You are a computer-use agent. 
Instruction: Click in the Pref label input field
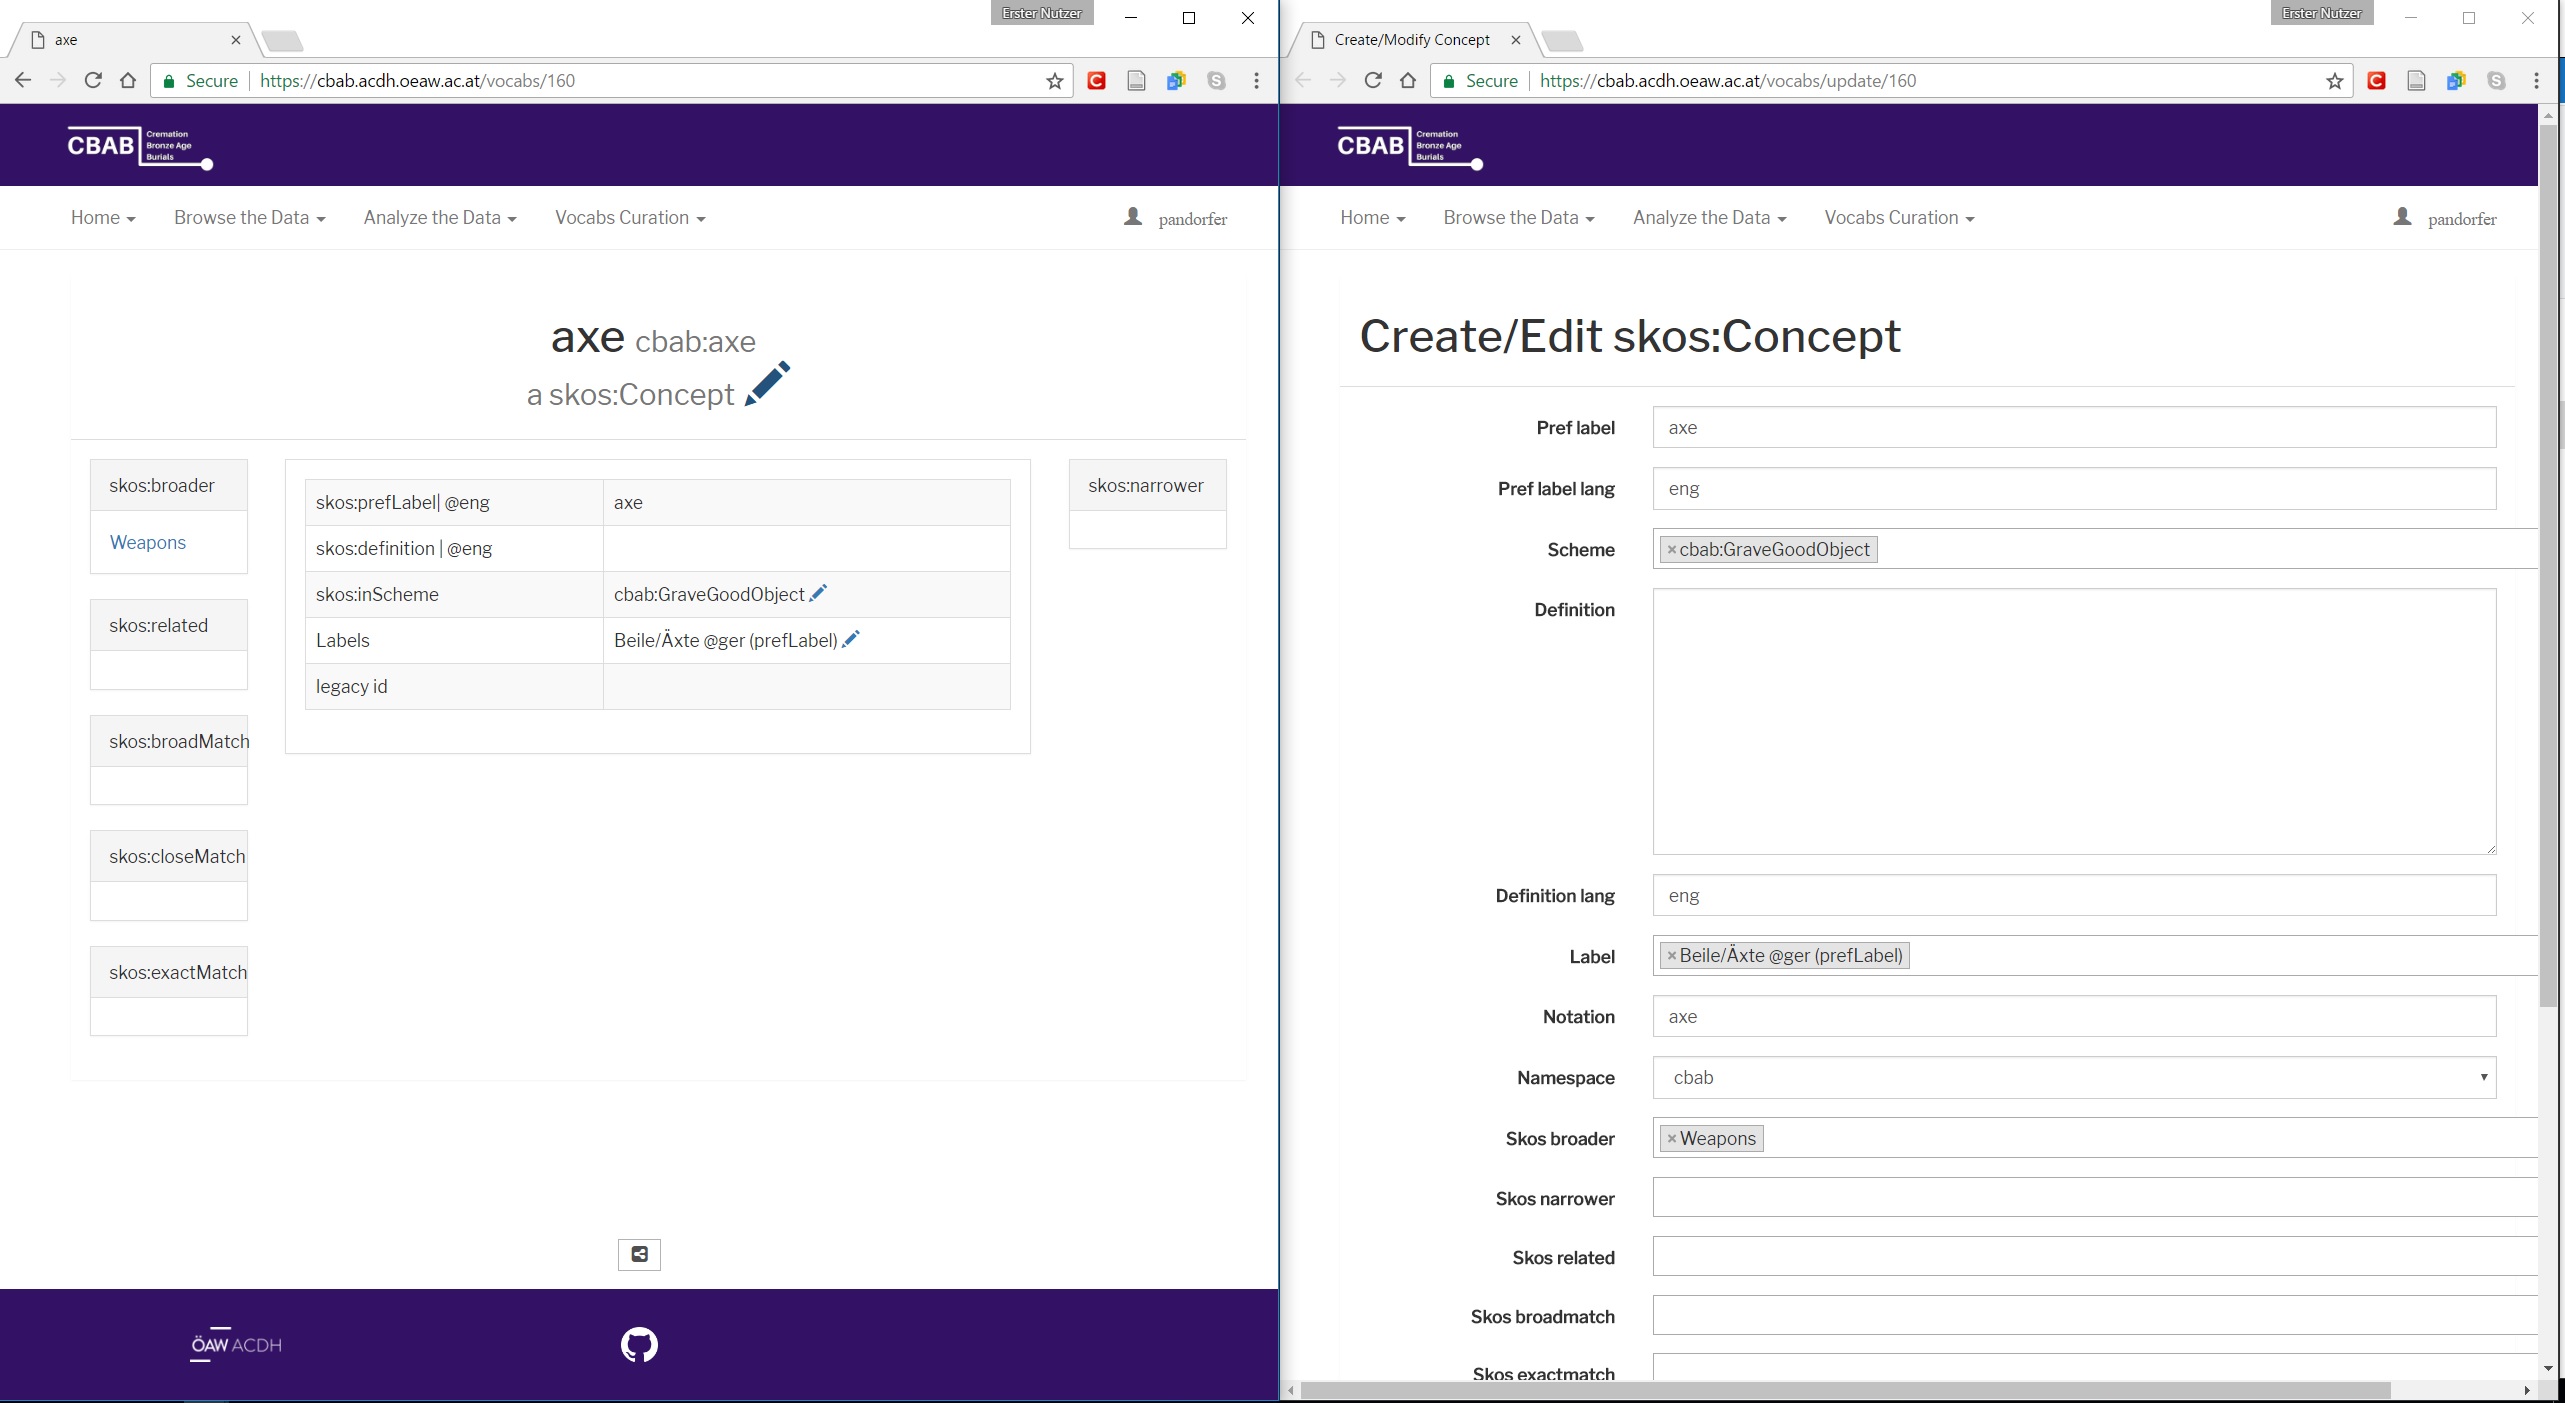[x=2074, y=428]
